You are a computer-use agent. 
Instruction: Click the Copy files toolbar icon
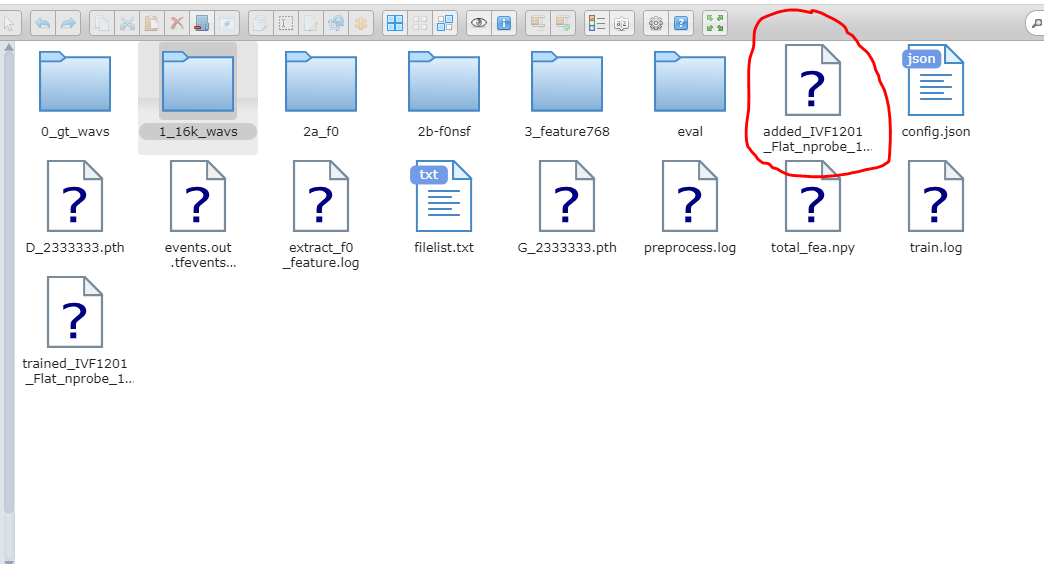pyautogui.click(x=102, y=23)
